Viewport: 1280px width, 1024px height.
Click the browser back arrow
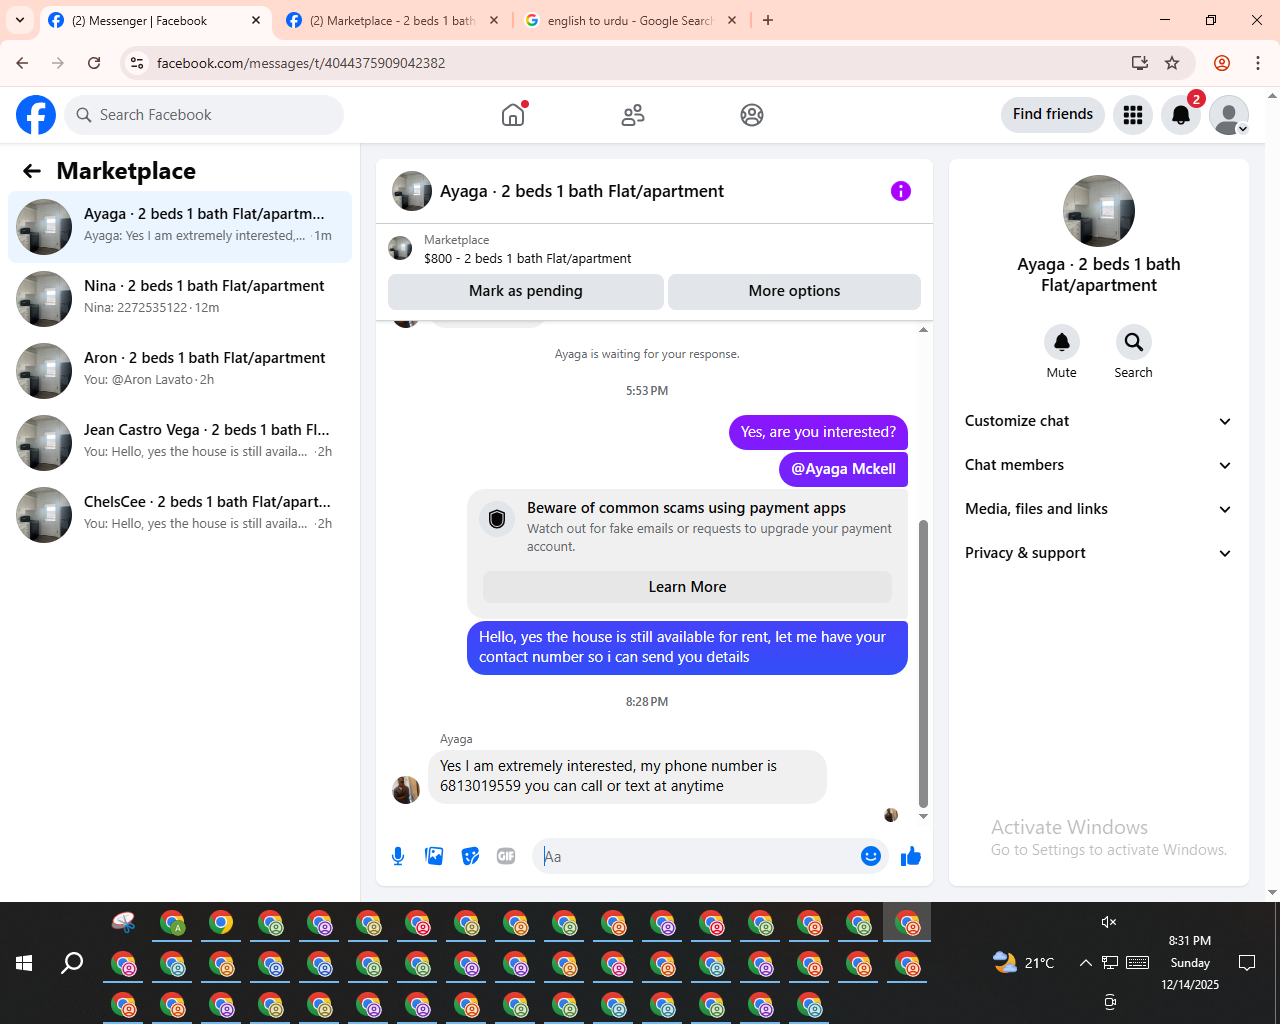[22, 63]
